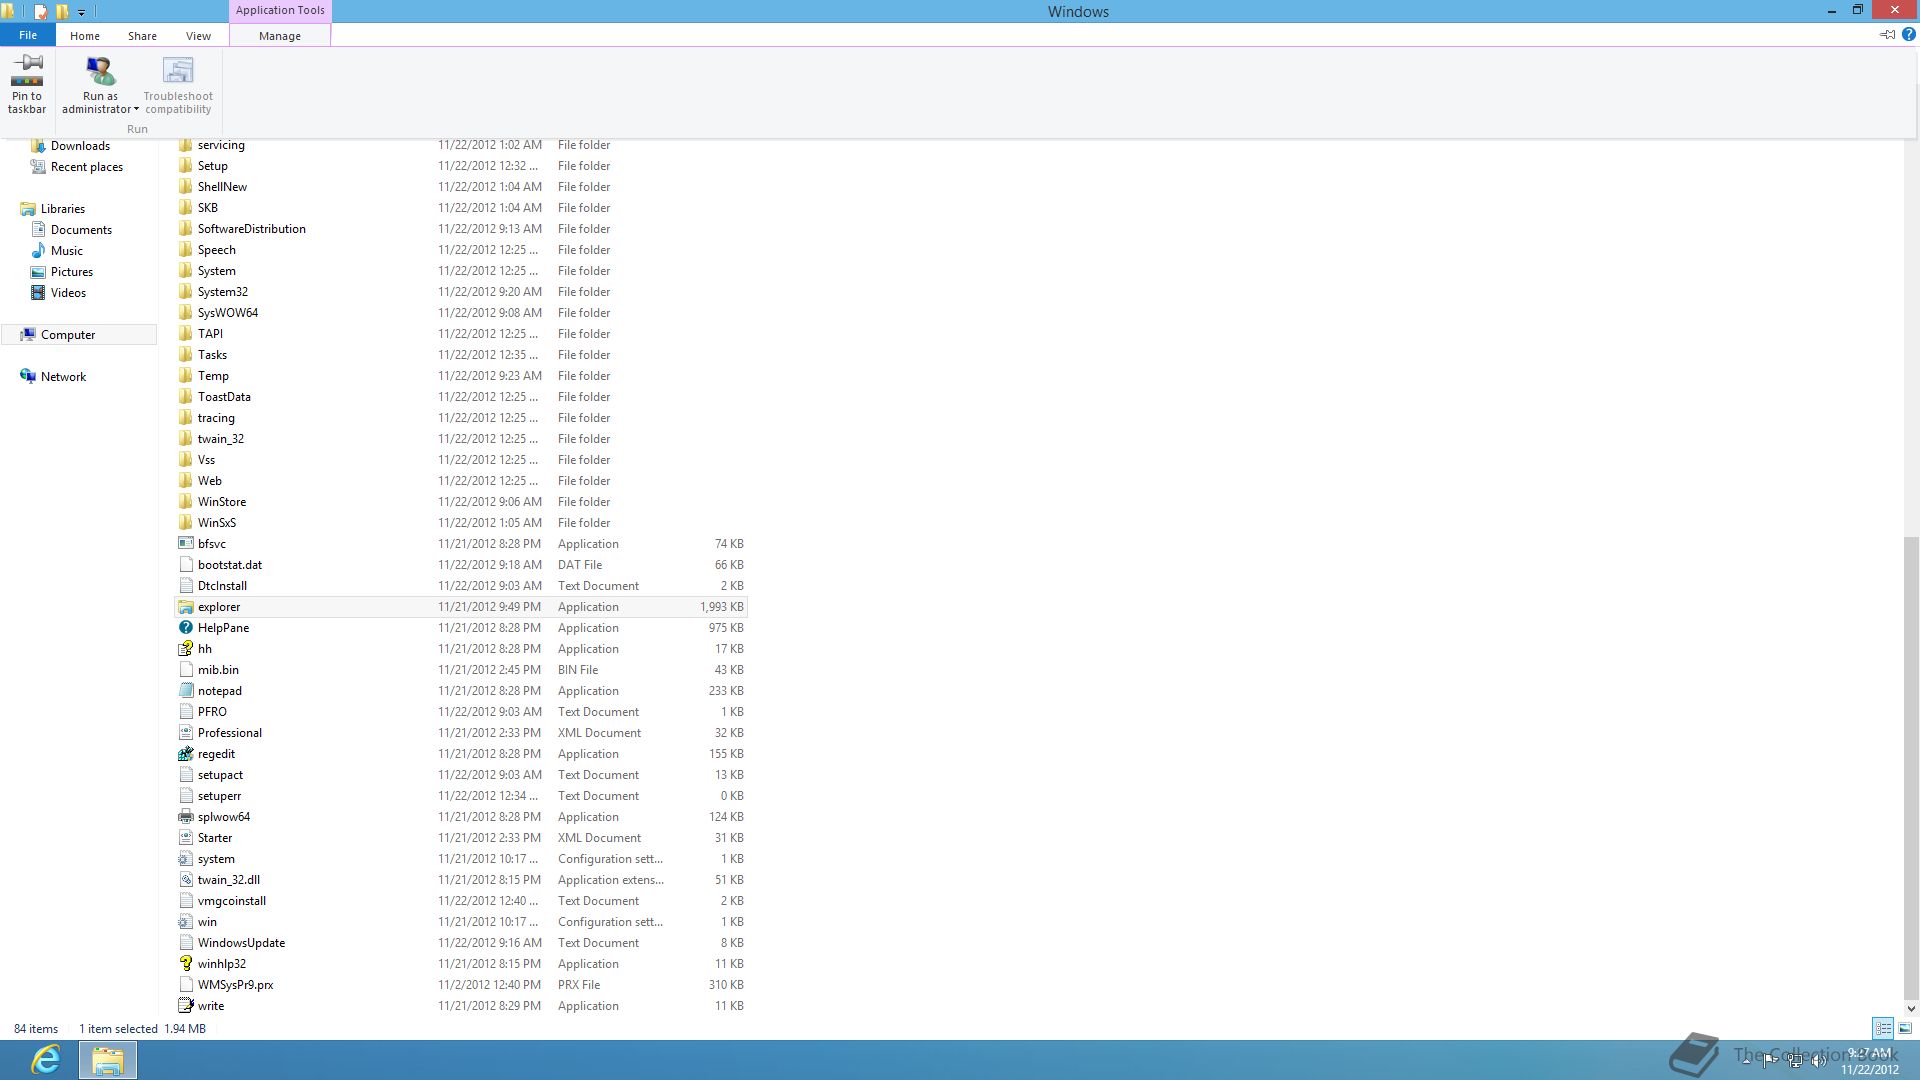Select Computer in navigation pane
Screen dimensions: 1920x1080
(x=79, y=335)
